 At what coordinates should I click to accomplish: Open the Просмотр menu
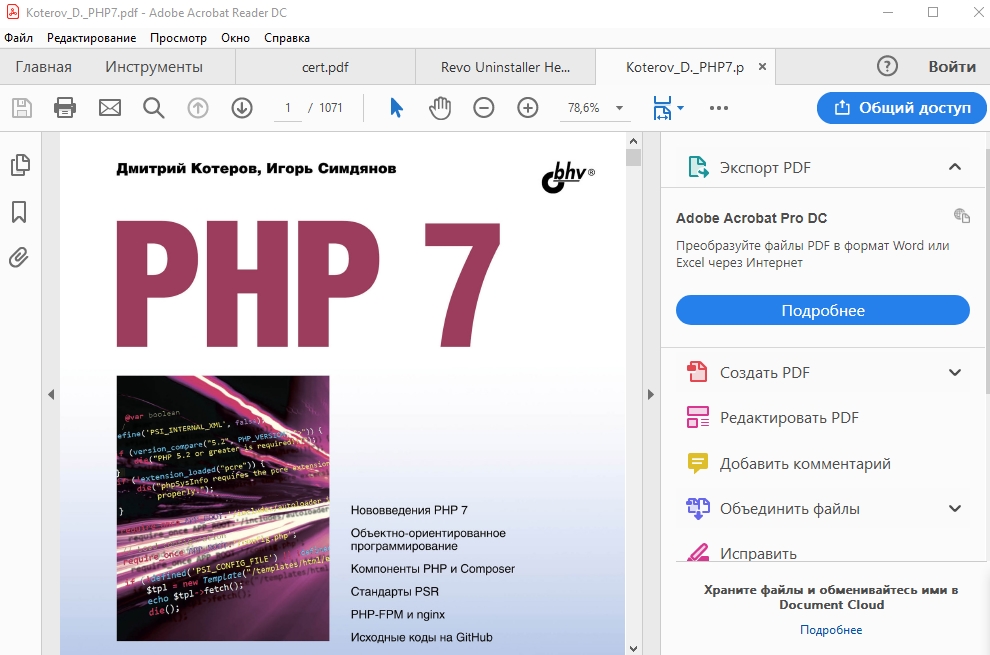point(178,38)
